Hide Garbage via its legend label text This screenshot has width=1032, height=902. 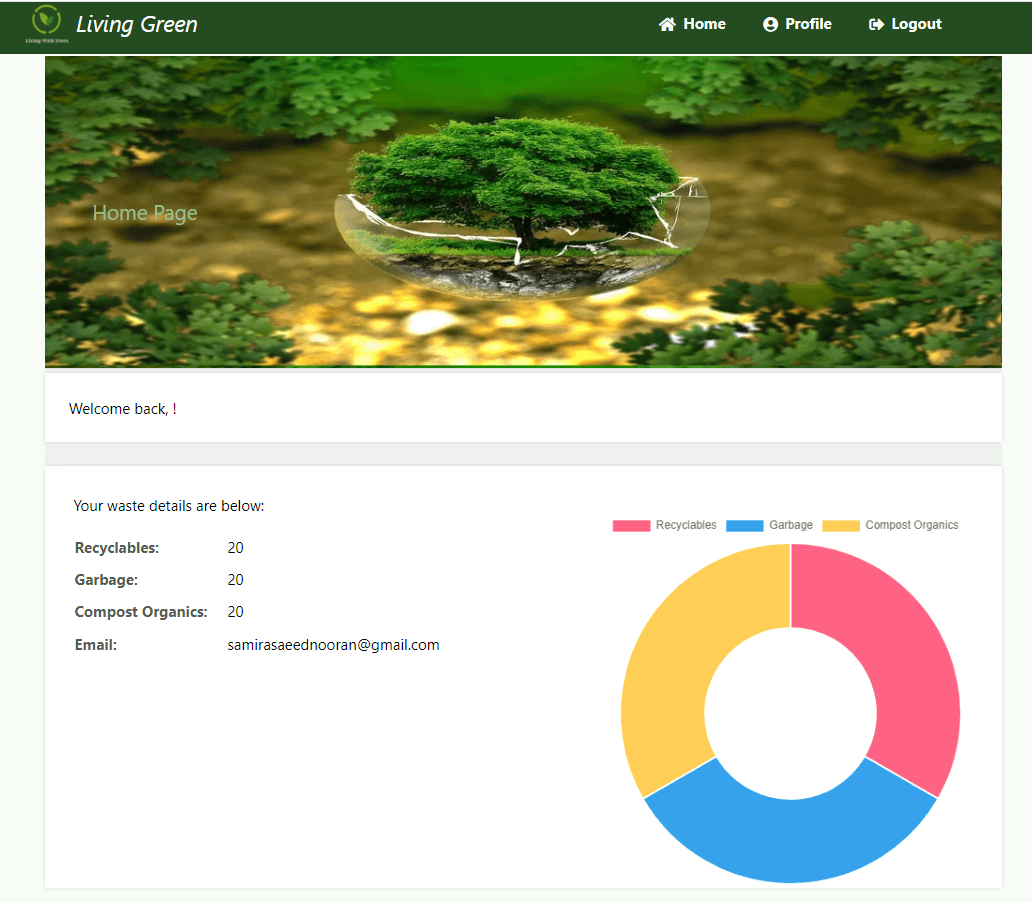coord(791,526)
